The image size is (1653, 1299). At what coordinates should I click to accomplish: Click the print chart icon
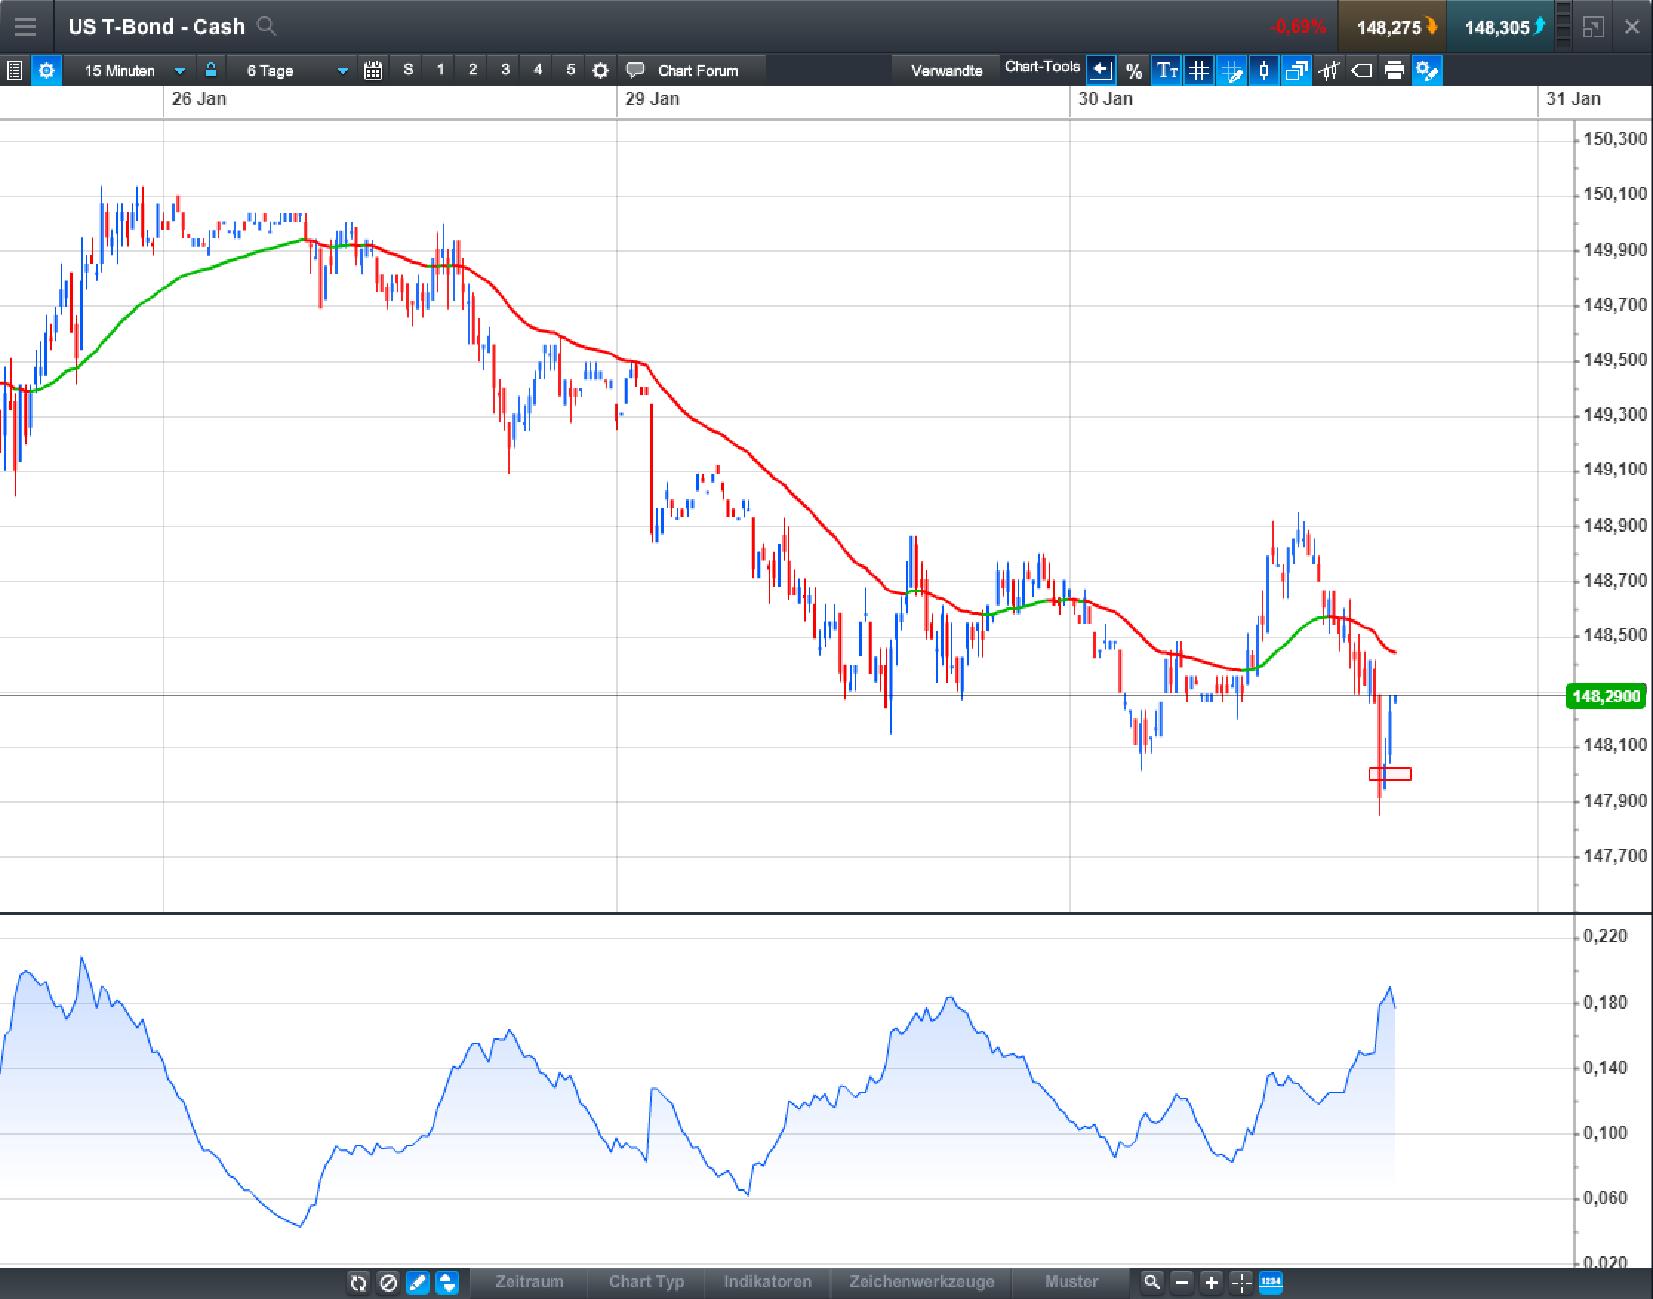click(1394, 71)
